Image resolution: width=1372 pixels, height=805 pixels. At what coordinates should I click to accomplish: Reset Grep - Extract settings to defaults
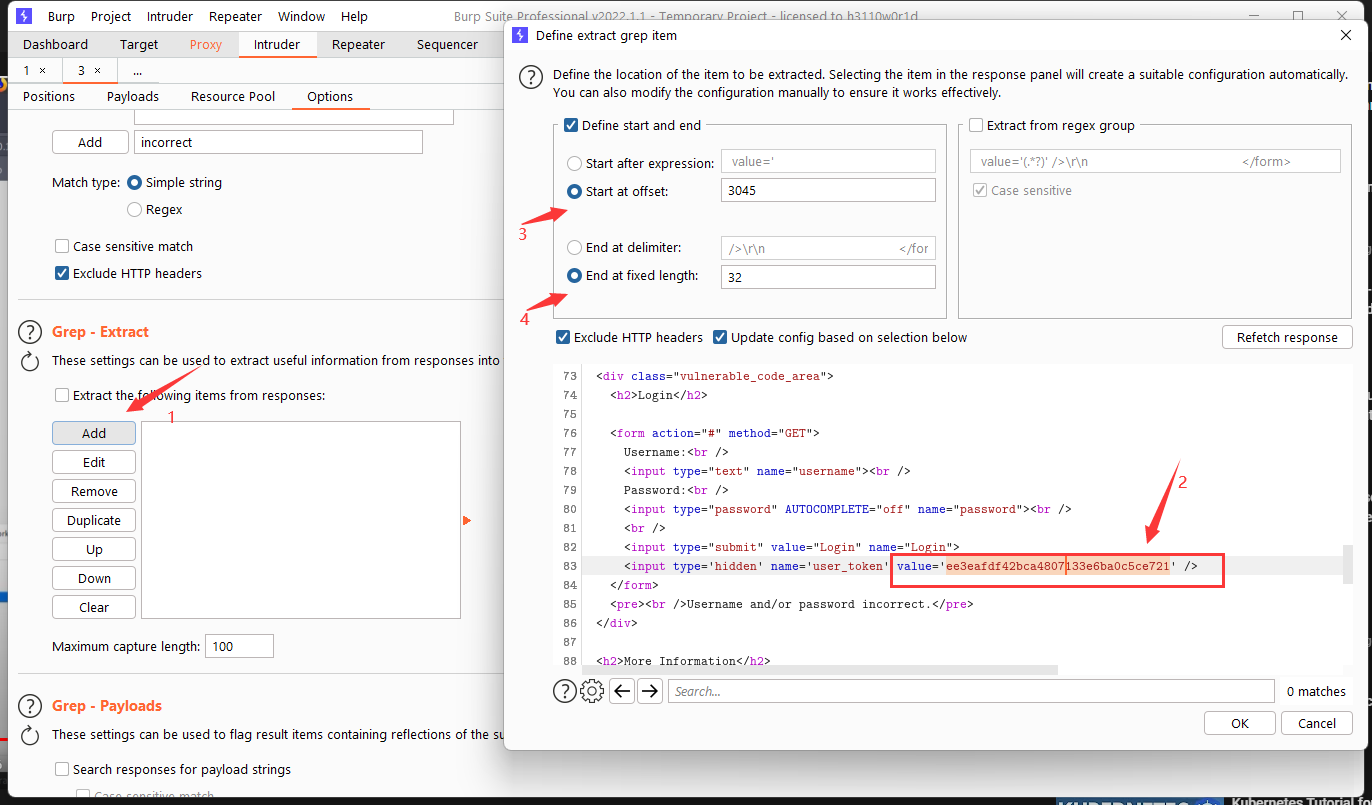click(30, 361)
